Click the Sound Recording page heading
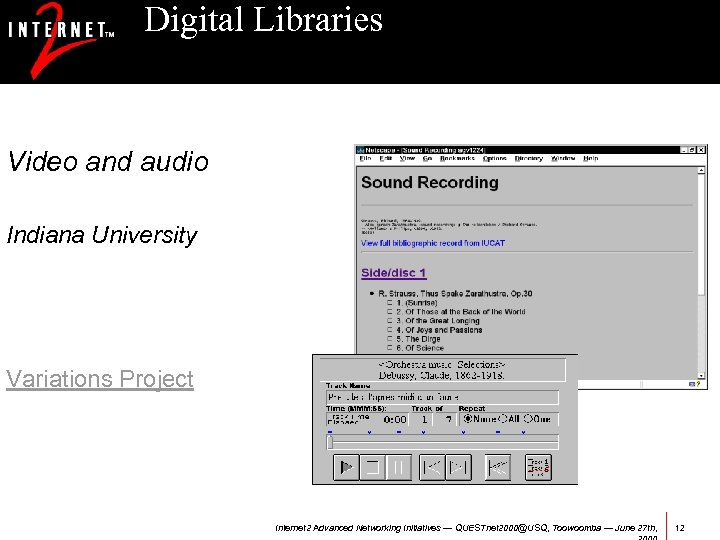Image resolution: width=720 pixels, height=540 pixels. click(429, 182)
